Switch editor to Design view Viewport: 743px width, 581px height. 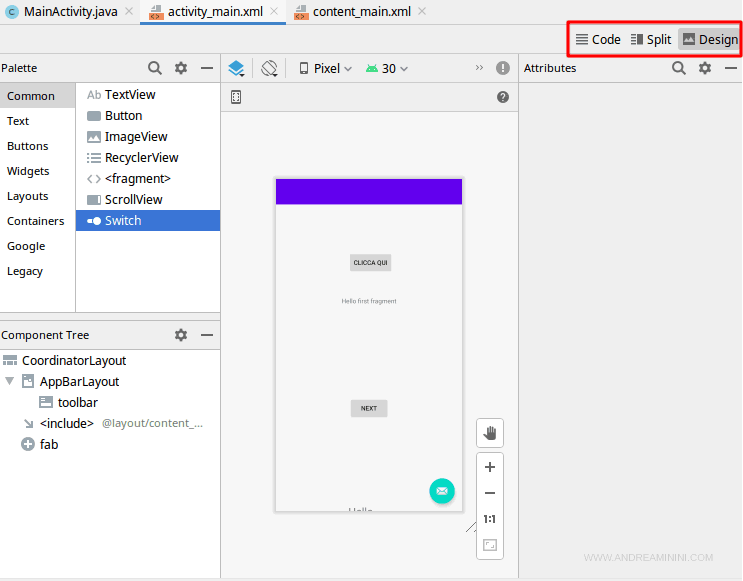pyautogui.click(x=709, y=40)
